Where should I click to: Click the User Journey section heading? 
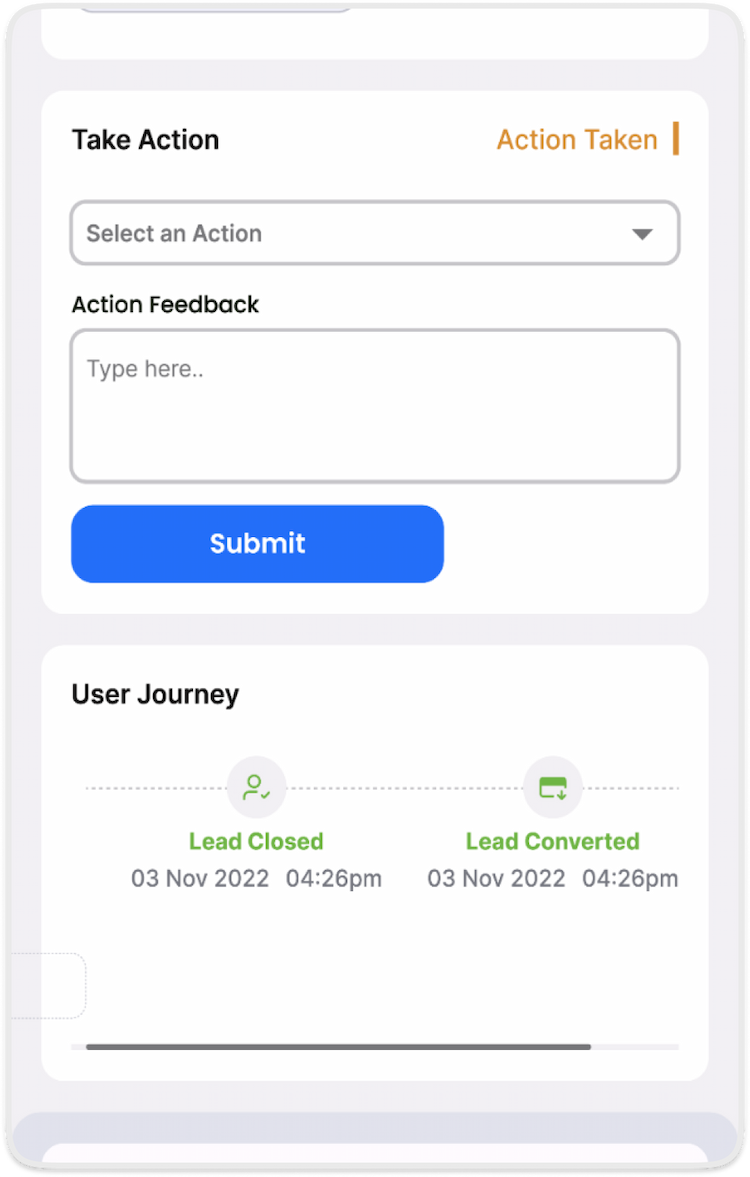[x=155, y=694]
